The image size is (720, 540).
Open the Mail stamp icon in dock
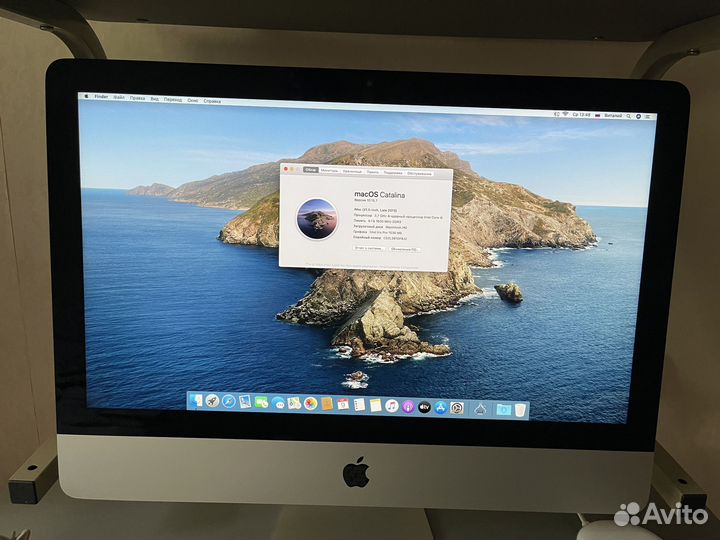(x=245, y=402)
